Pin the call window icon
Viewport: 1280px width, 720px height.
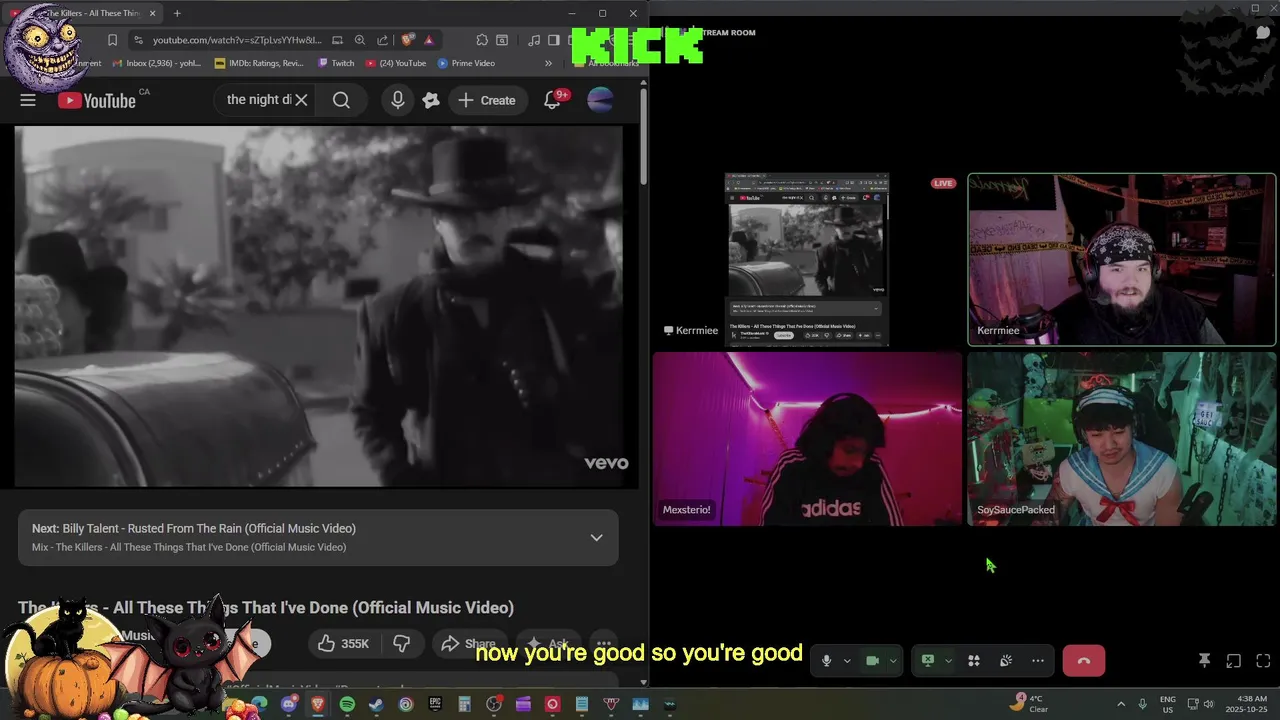click(x=1204, y=661)
